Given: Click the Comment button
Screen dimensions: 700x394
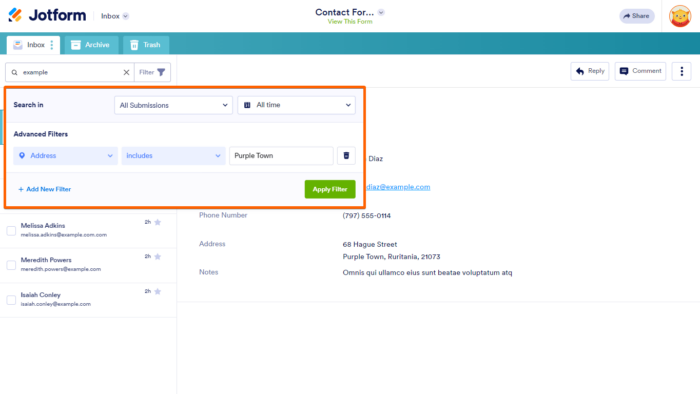Looking at the screenshot, I should point(640,71).
